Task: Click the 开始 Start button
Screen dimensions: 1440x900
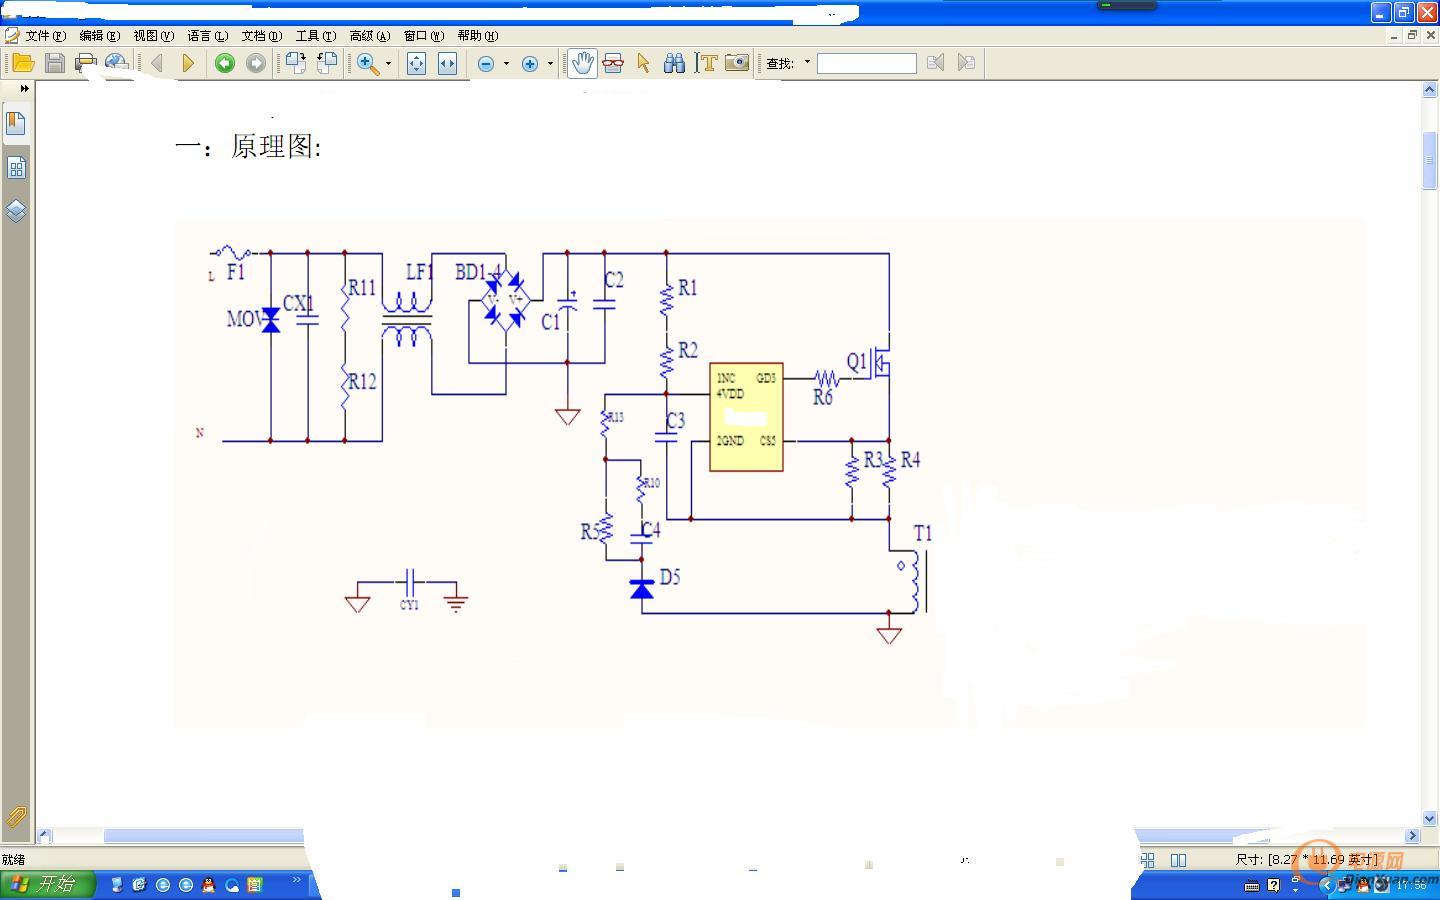Action: pos(47,884)
